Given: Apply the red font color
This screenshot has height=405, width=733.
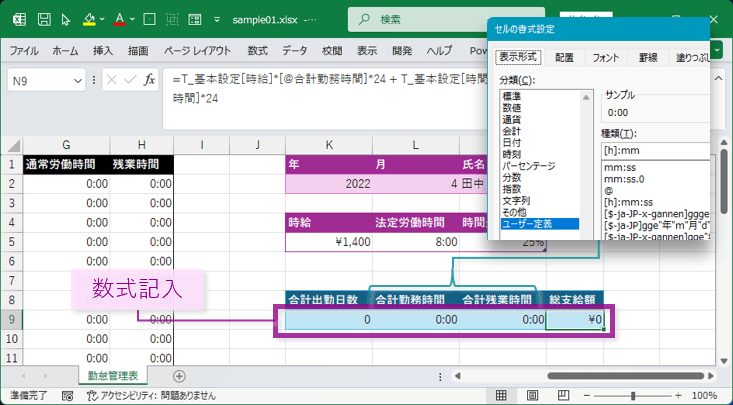Looking at the screenshot, I should 120,20.
